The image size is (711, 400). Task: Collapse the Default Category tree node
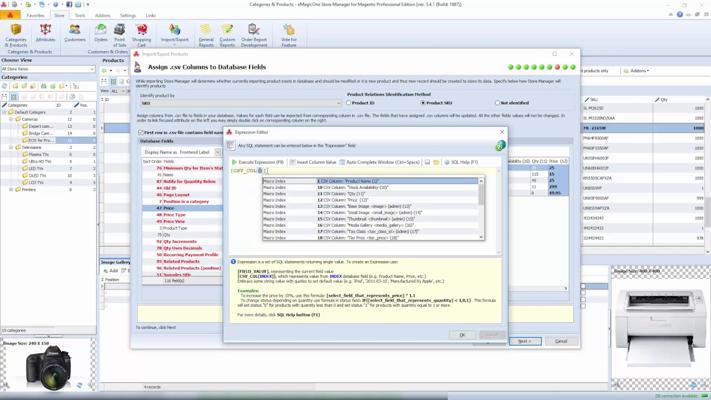point(5,112)
